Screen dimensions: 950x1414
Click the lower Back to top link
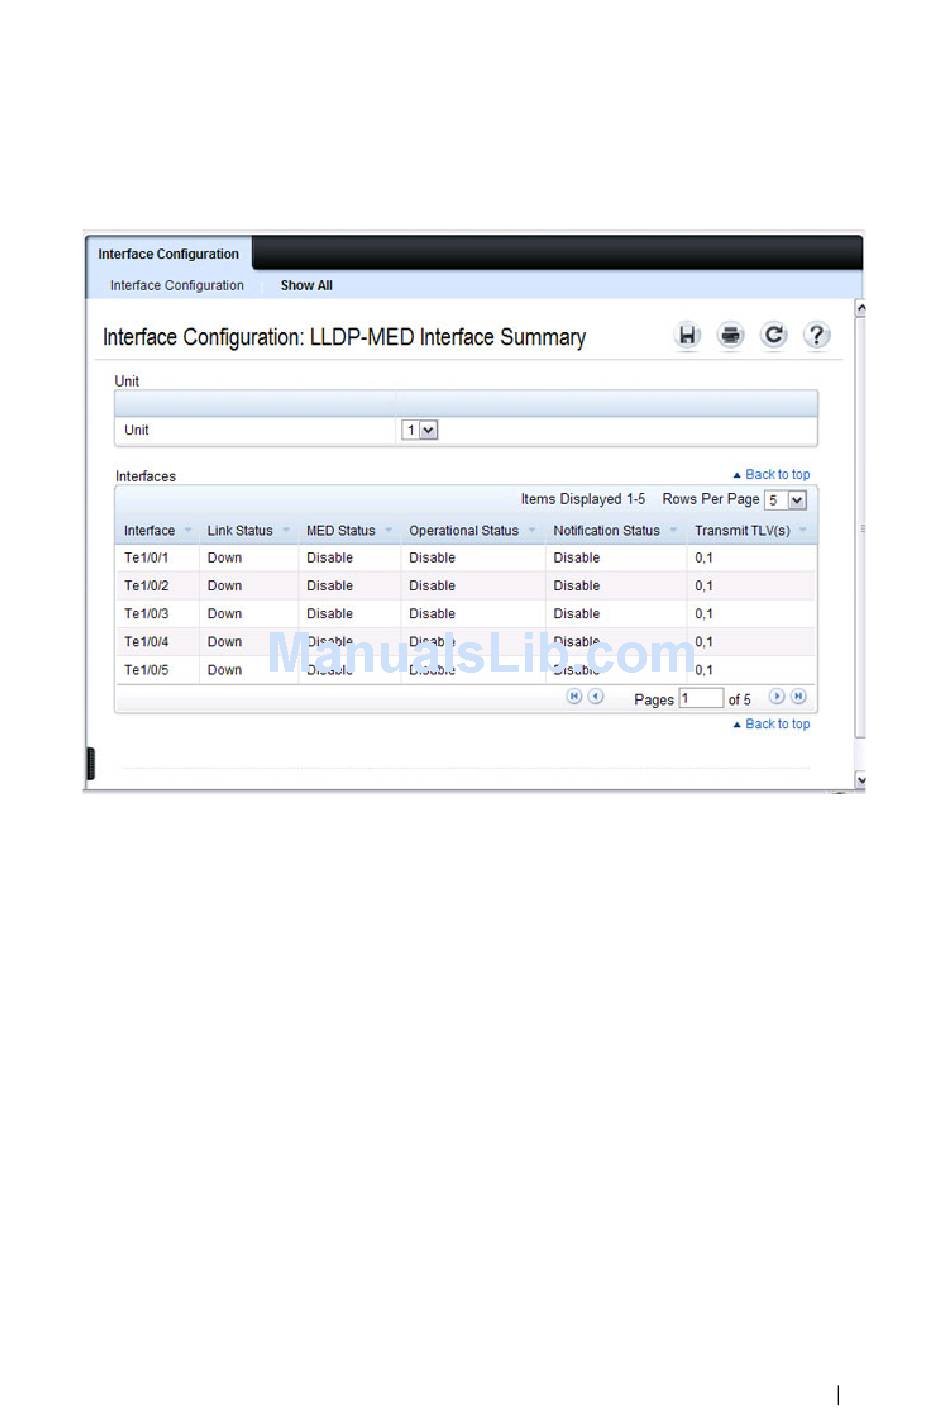click(x=772, y=724)
